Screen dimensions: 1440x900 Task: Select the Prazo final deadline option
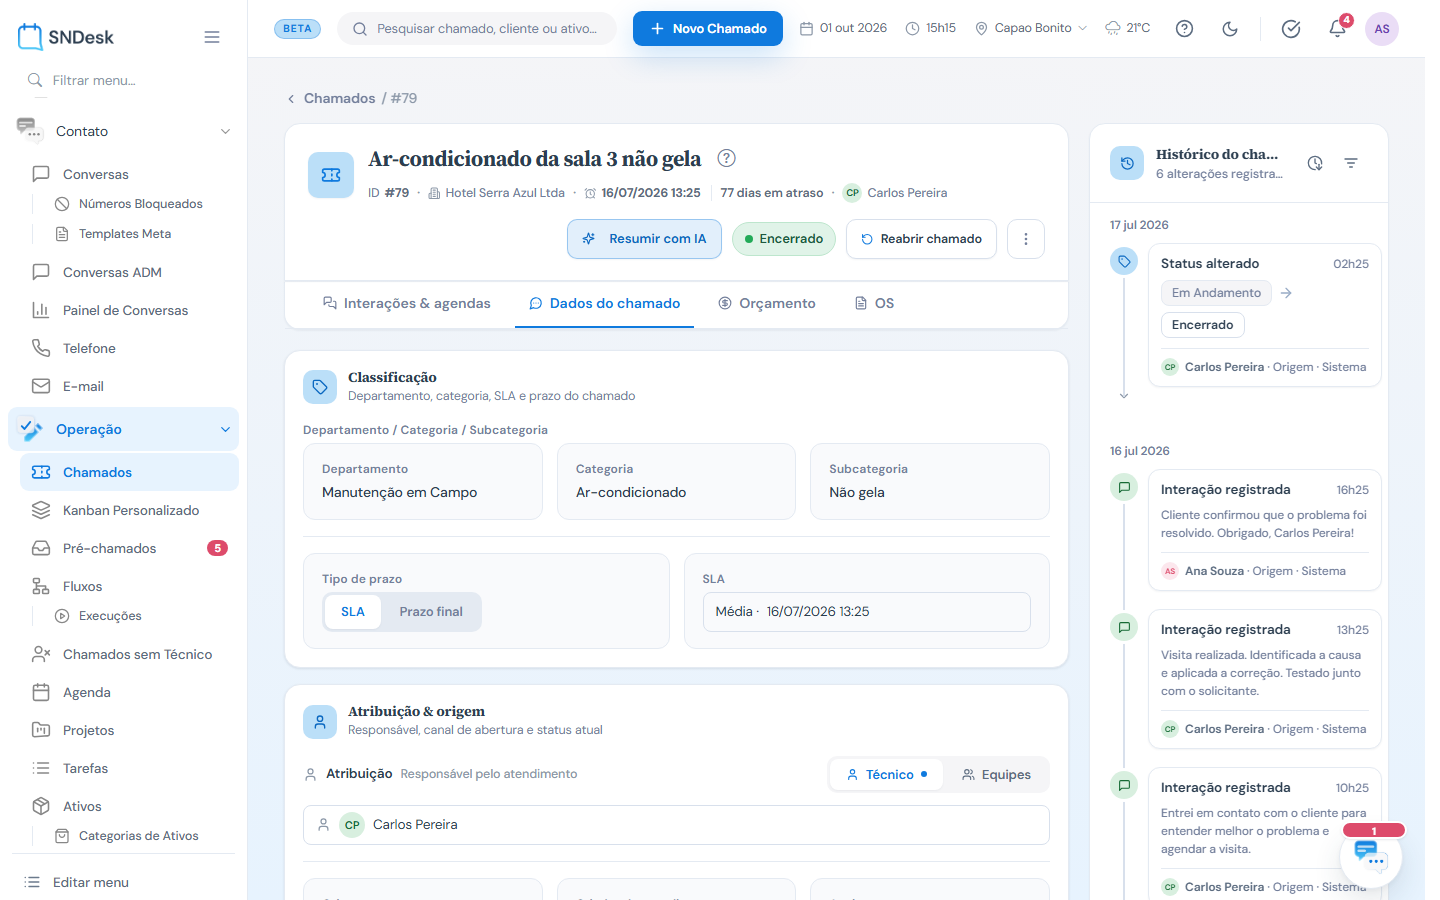(431, 612)
